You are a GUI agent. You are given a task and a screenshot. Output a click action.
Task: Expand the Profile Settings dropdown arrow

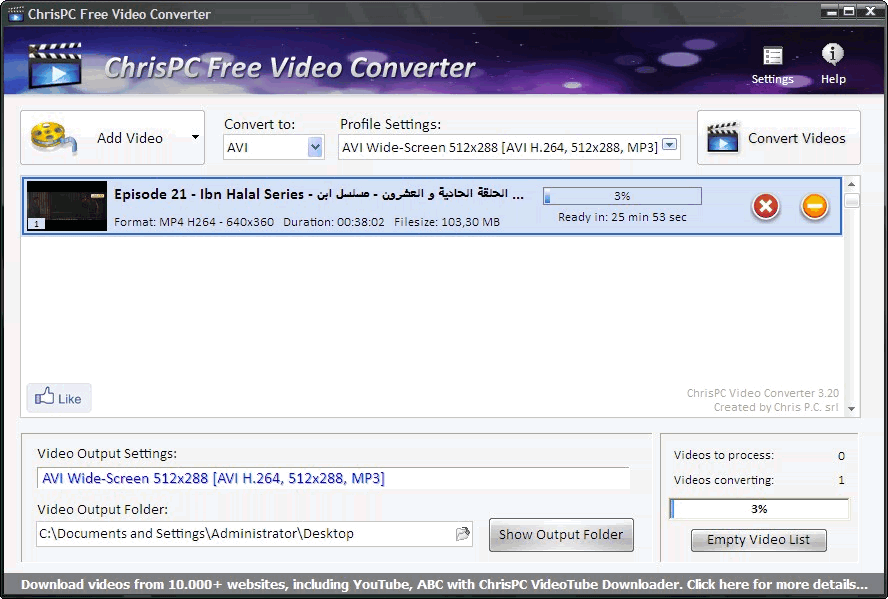[x=669, y=145]
